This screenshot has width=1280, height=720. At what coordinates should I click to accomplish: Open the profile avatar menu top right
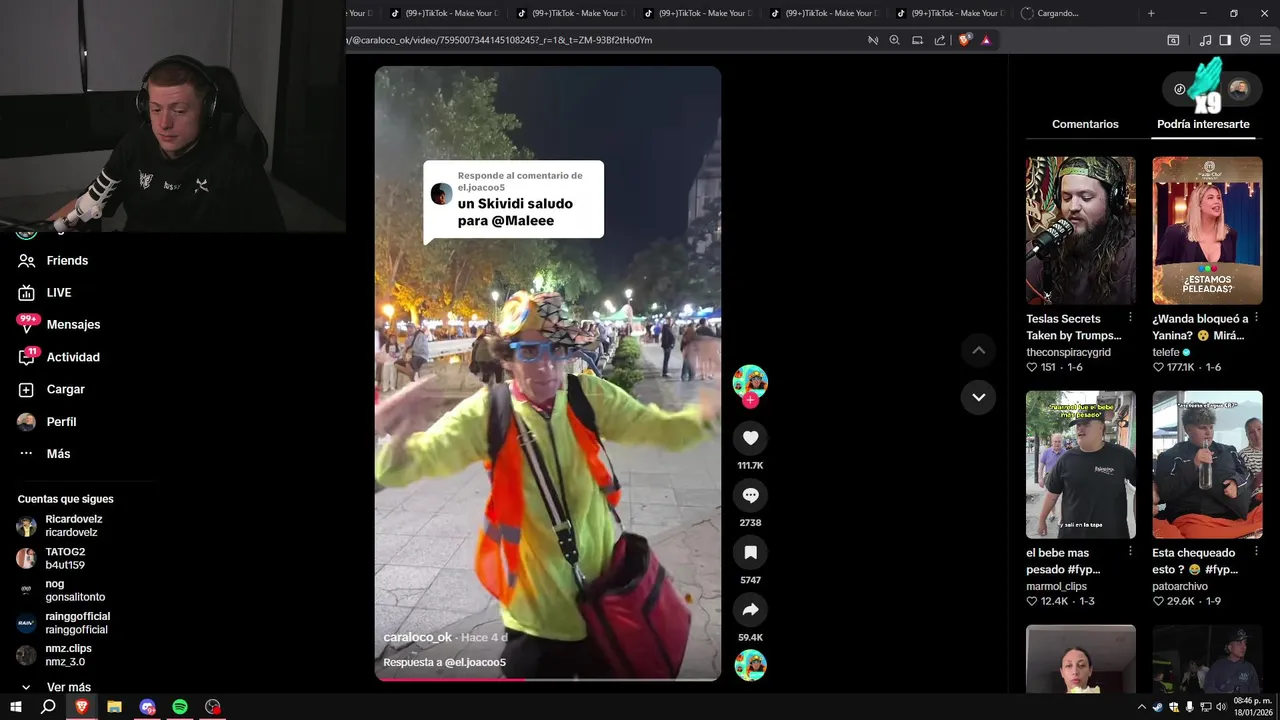[1239, 89]
